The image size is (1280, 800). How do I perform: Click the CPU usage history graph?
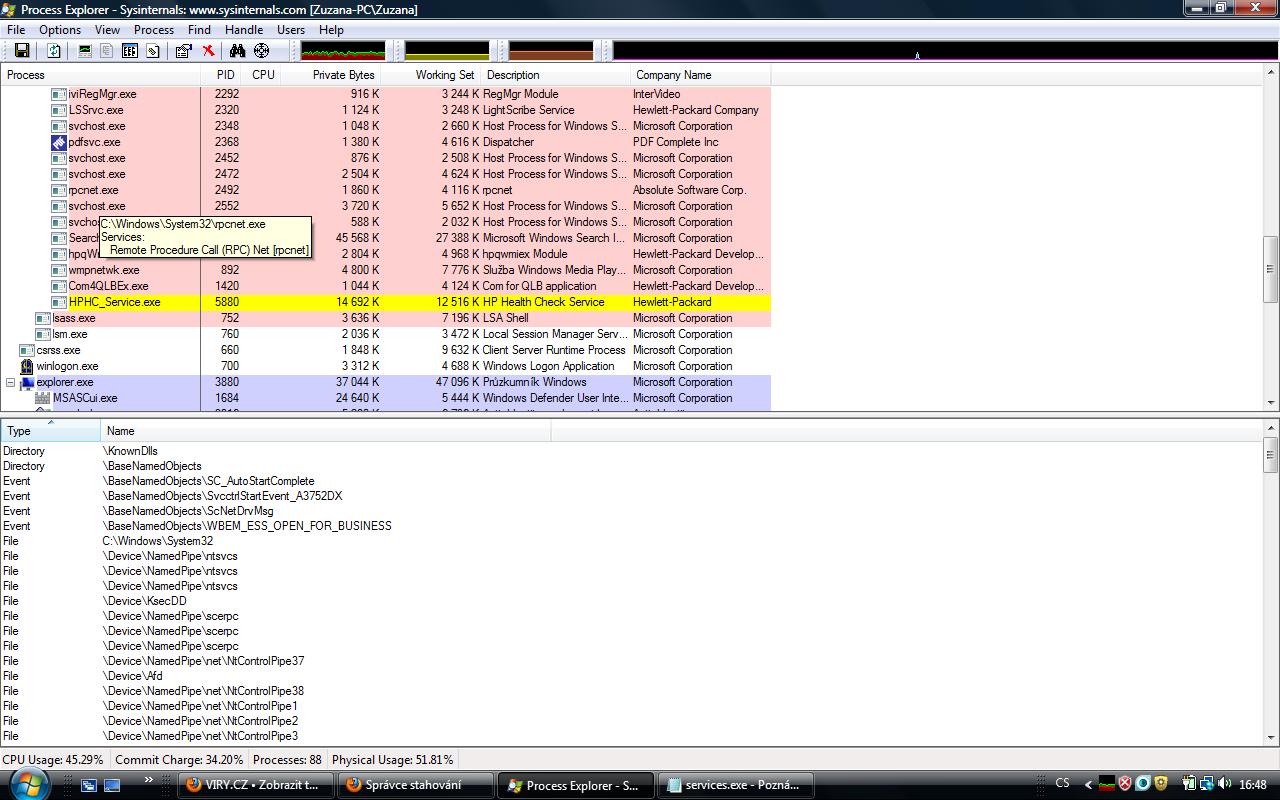pos(343,50)
